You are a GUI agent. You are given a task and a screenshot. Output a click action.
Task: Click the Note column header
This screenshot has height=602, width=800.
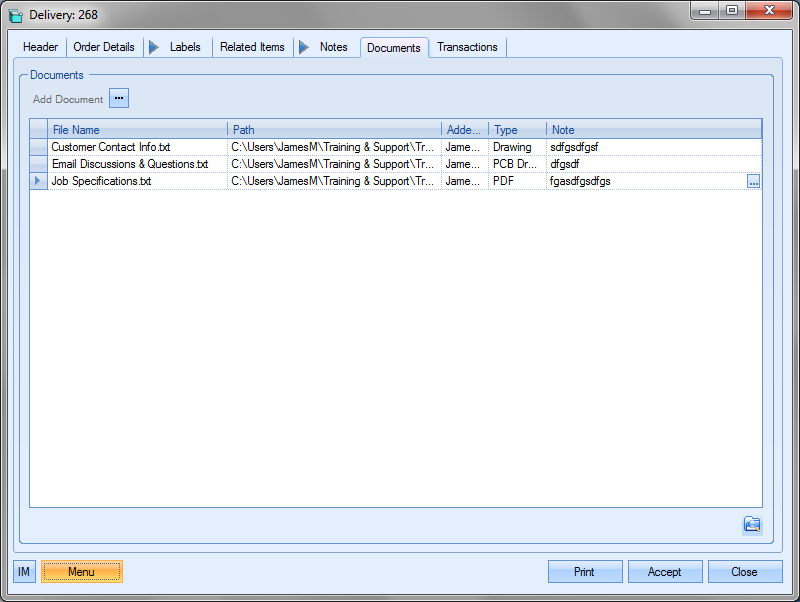(x=654, y=130)
